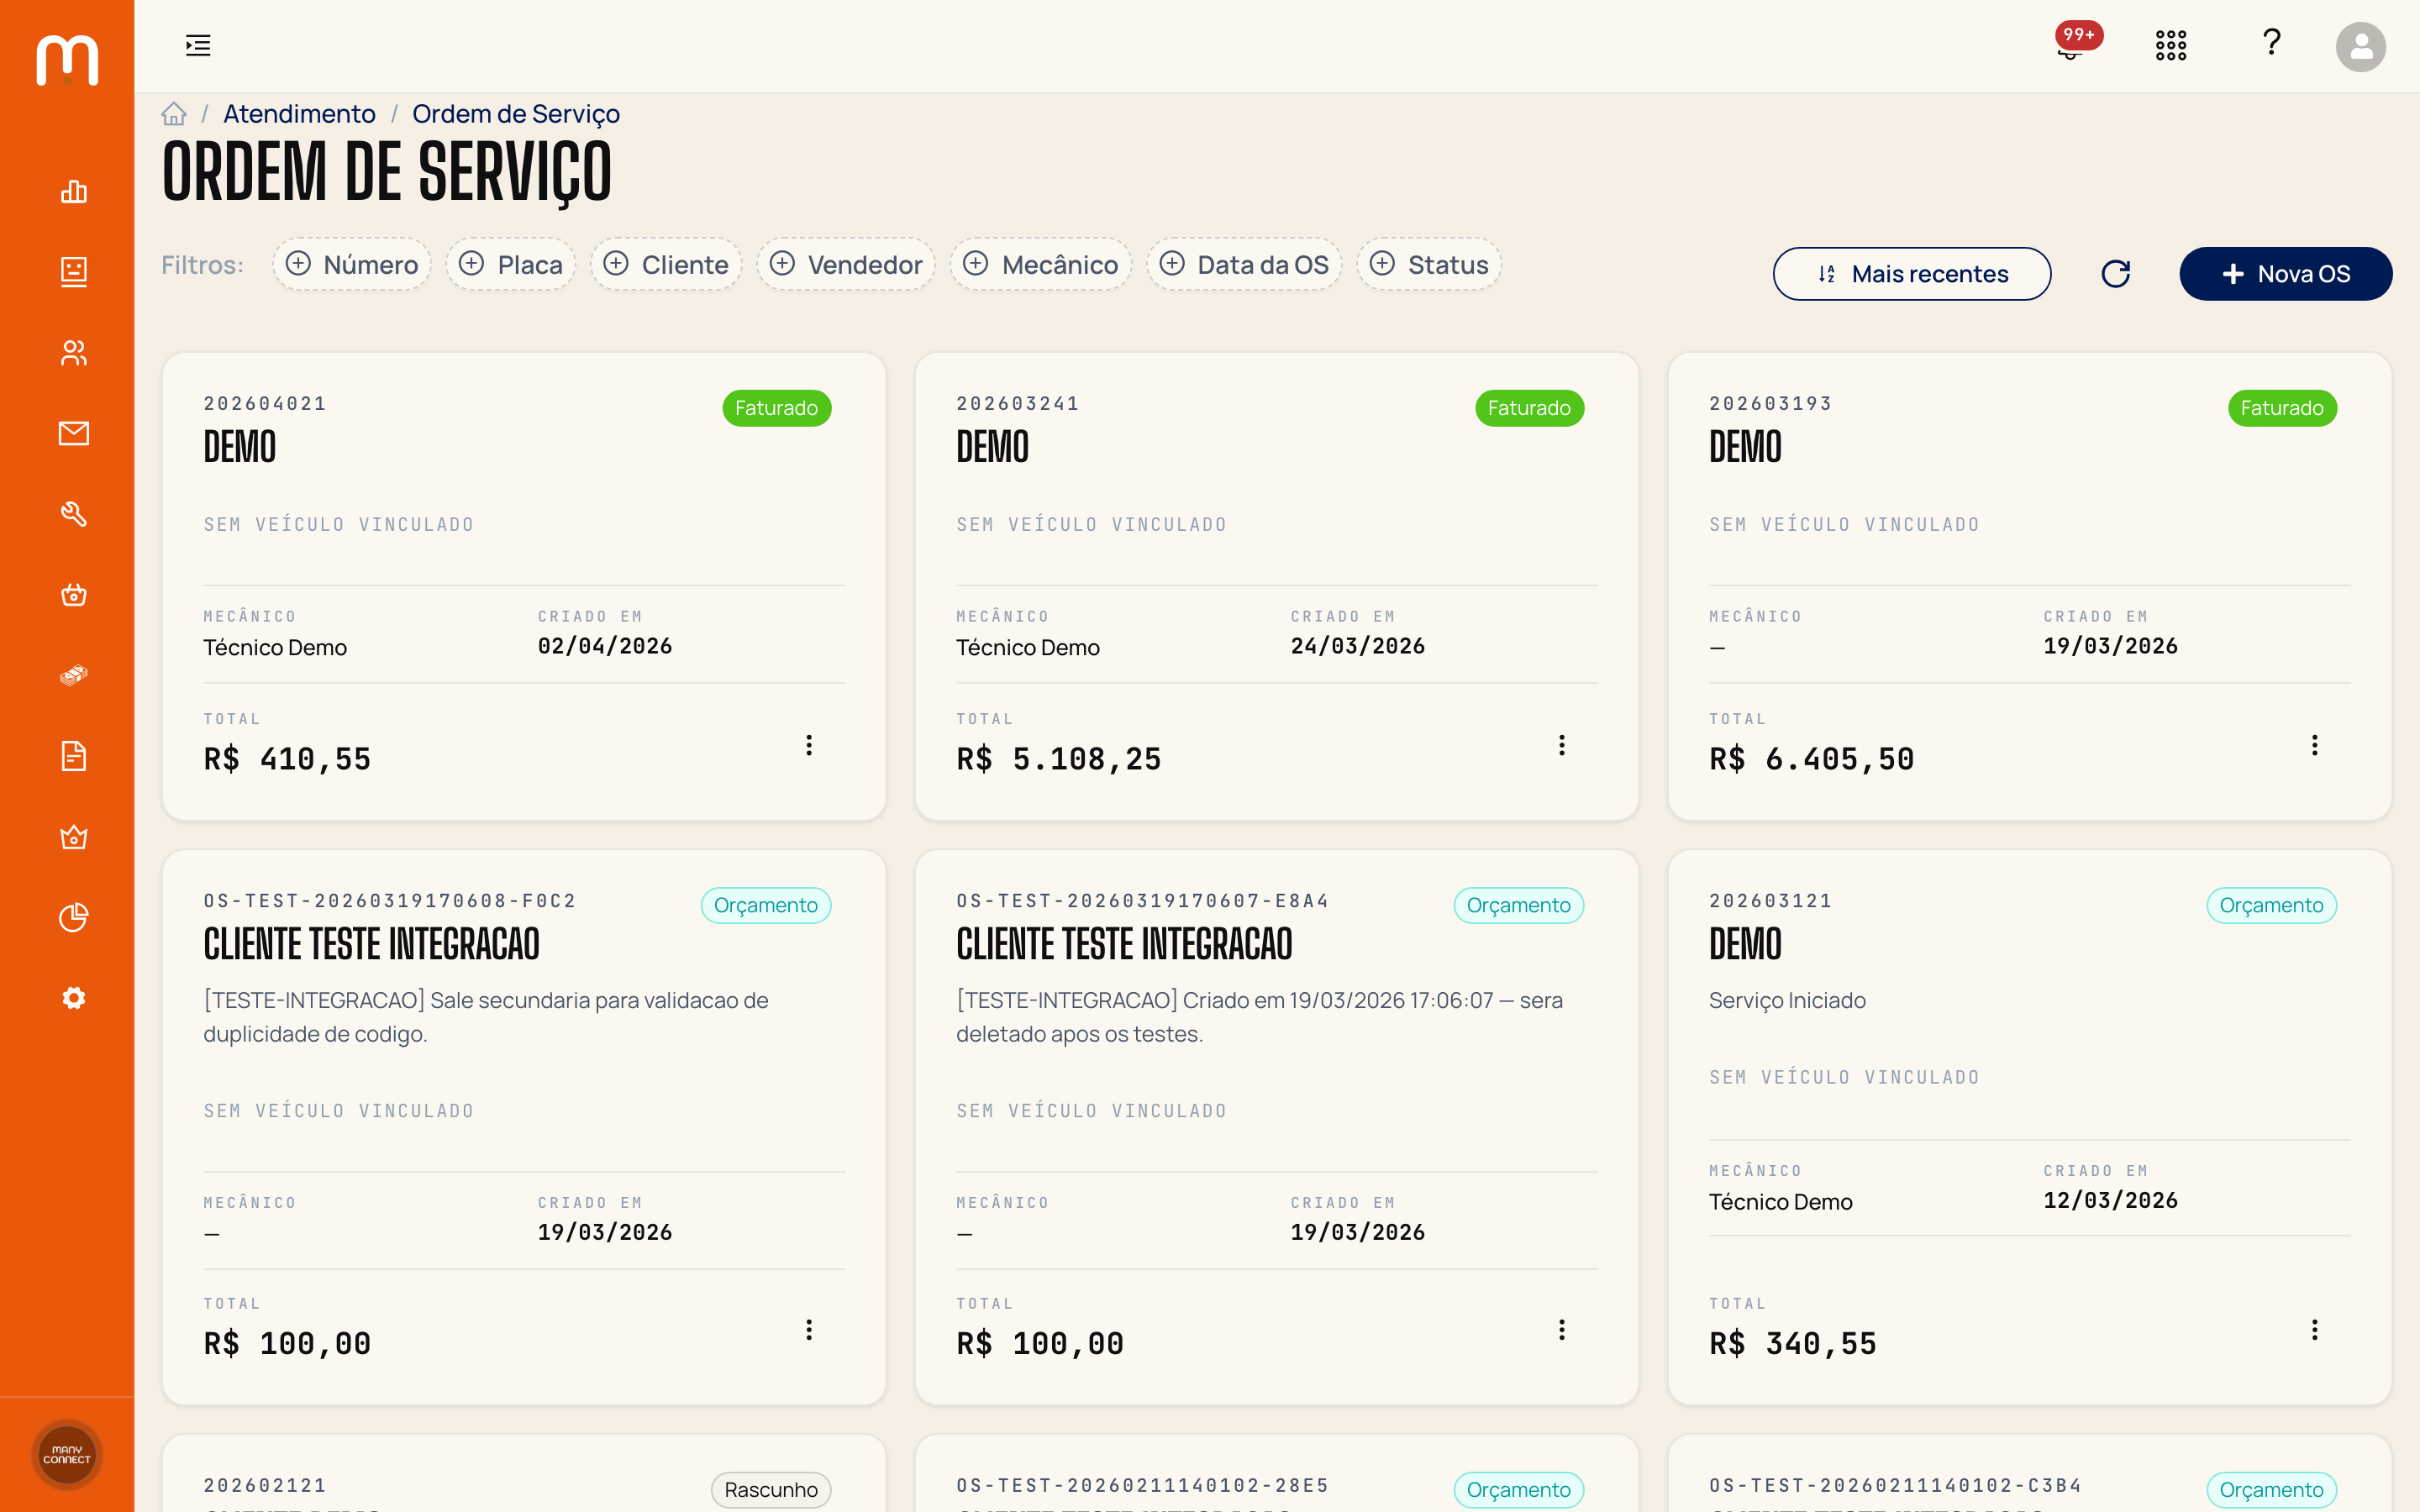The width and height of the screenshot is (2420, 1512).
Task: Open options menu for order 202604021
Action: point(809,745)
